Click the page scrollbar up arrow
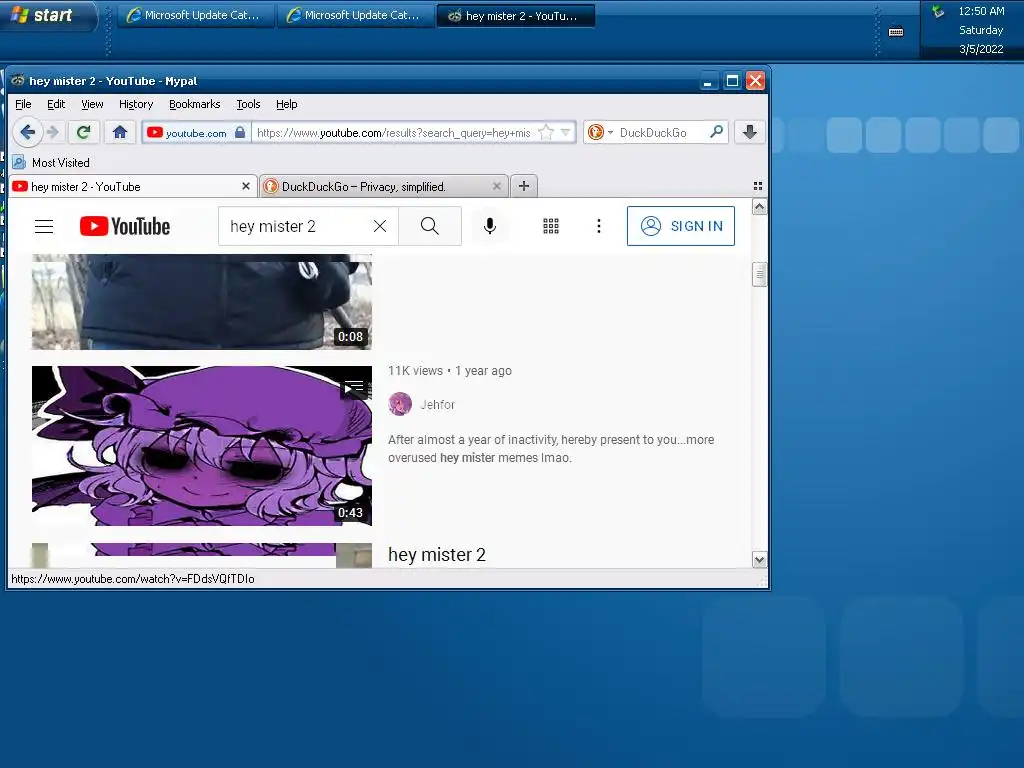 coord(759,207)
